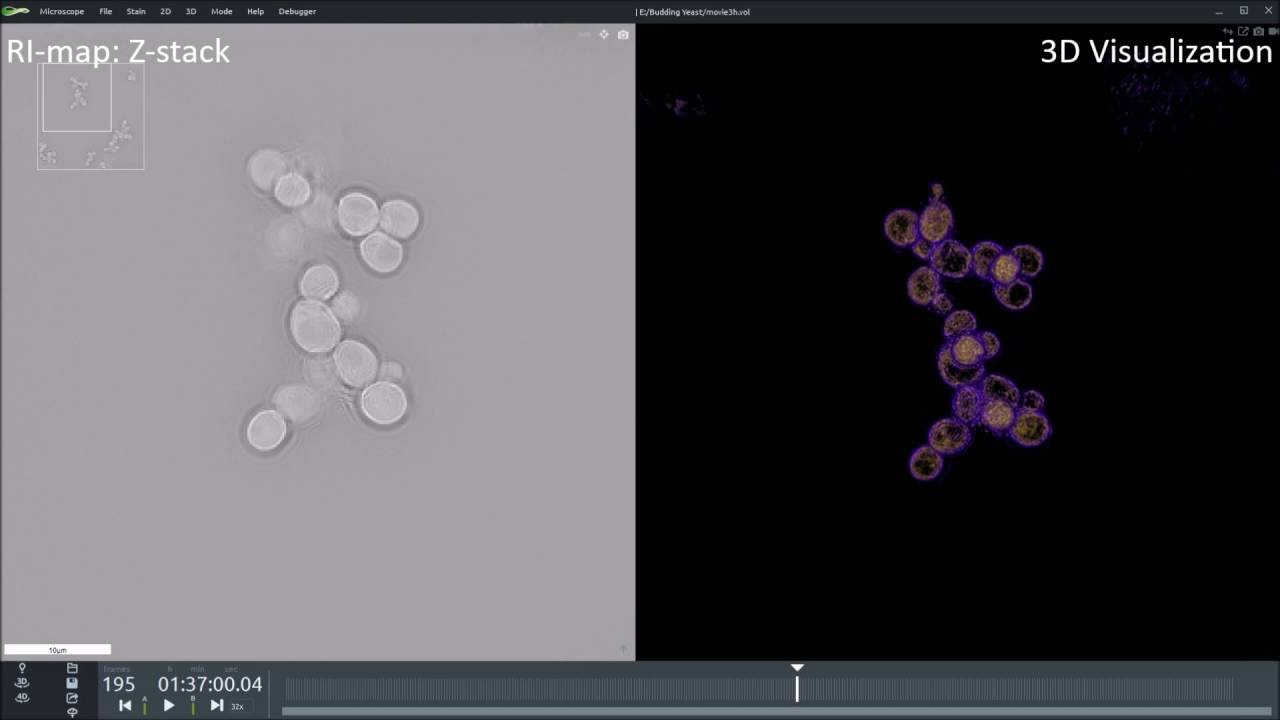Open the Help menu
Screen dimensions: 1280x720
point(255,12)
